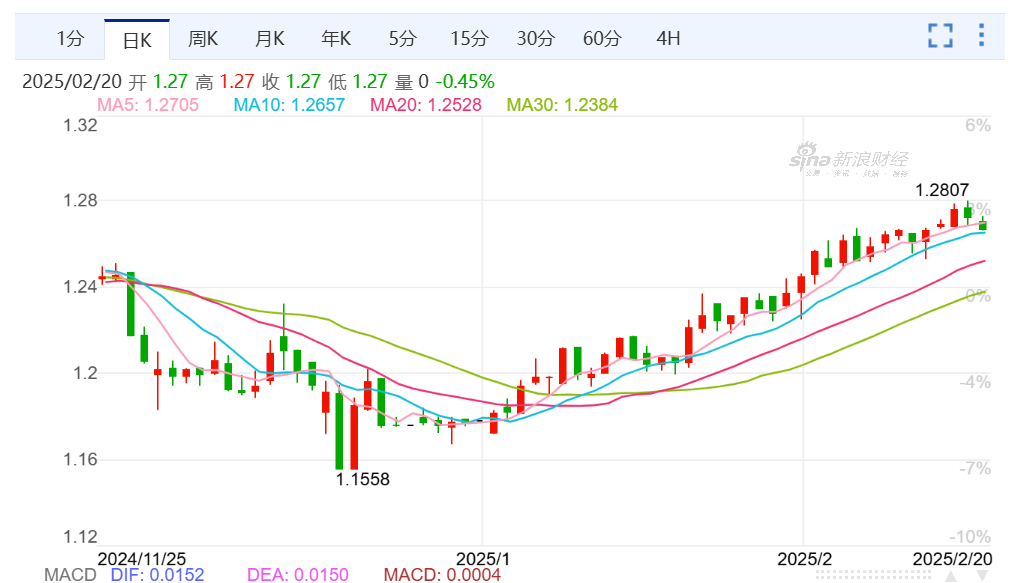
Task: Click the DIF: 0.0152 value
Action: [x=157, y=575]
